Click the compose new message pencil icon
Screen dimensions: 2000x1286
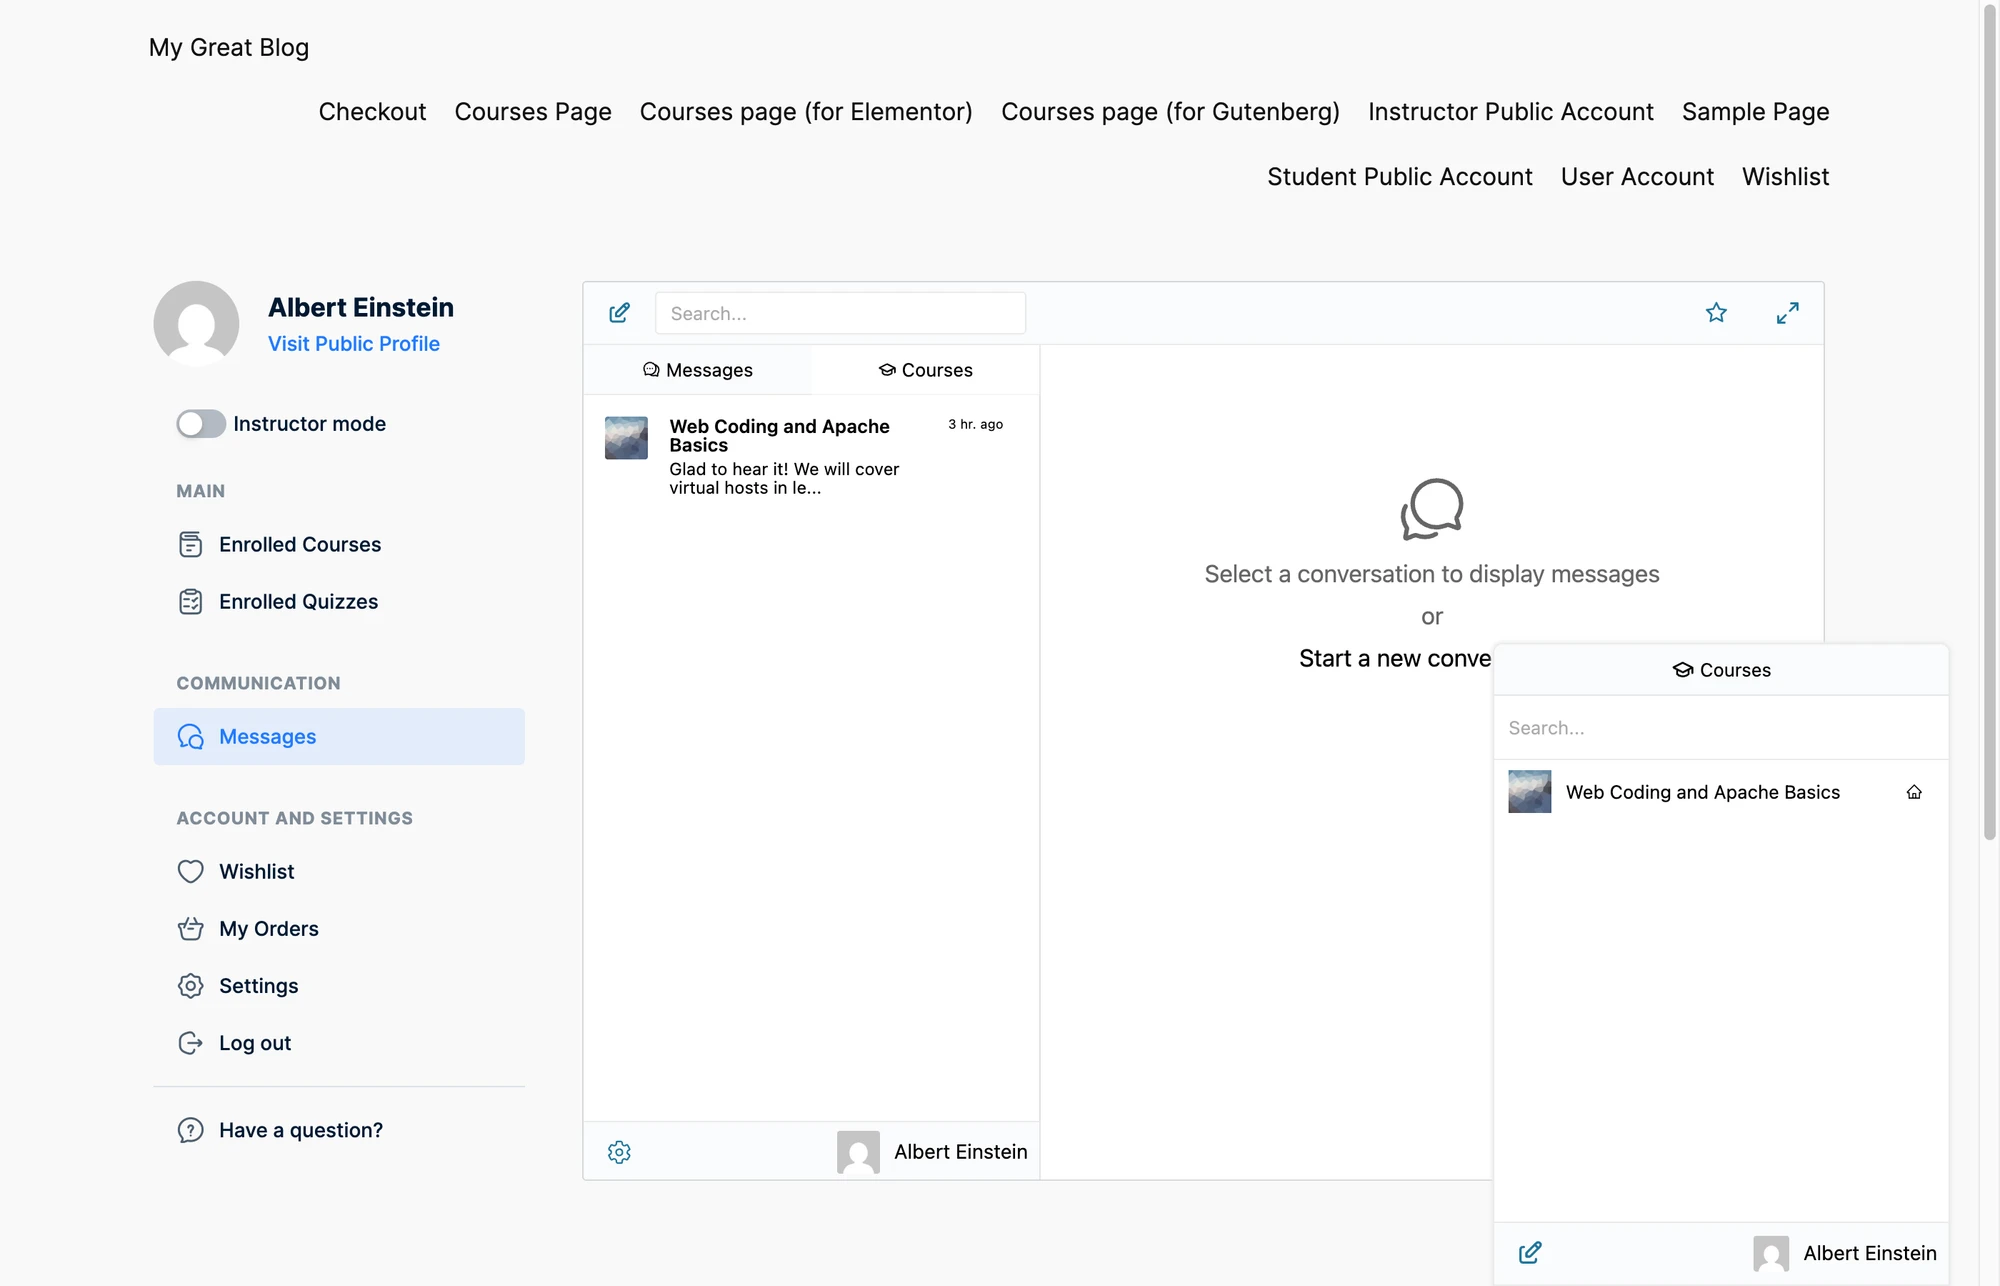tap(619, 313)
